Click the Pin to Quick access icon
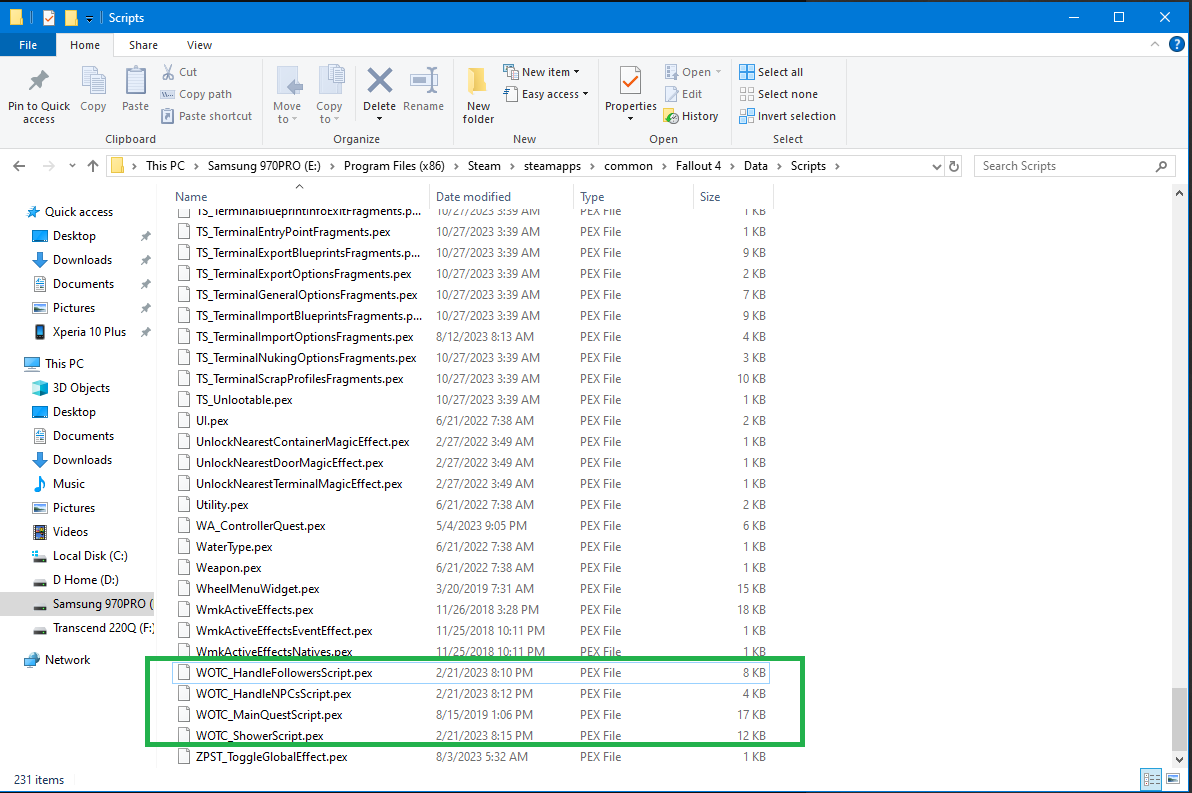 pyautogui.click(x=39, y=84)
